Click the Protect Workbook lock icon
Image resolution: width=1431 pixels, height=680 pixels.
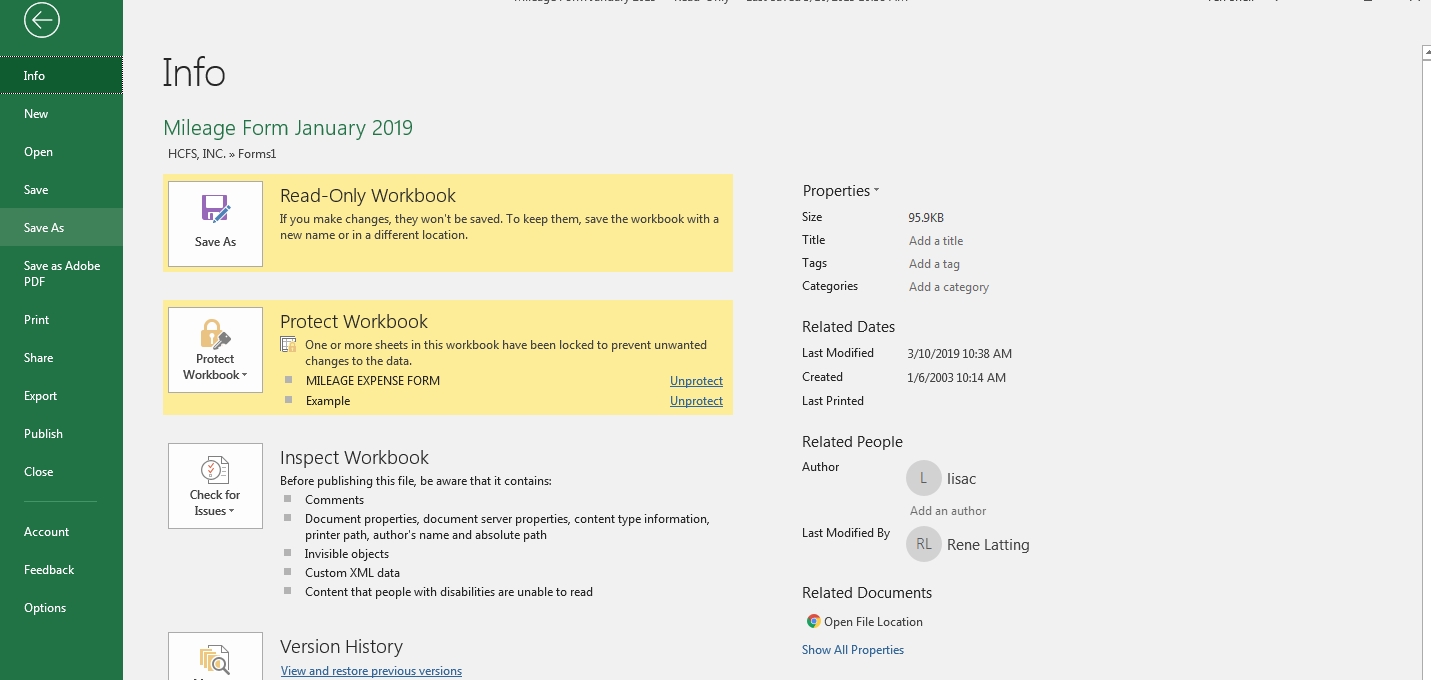[215, 334]
